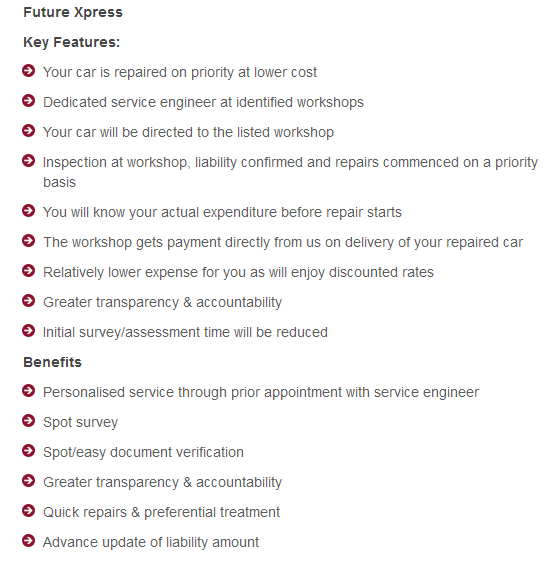This screenshot has height=571, width=547.
Task: Click the 'Benefits' heading
Action: tap(52, 362)
